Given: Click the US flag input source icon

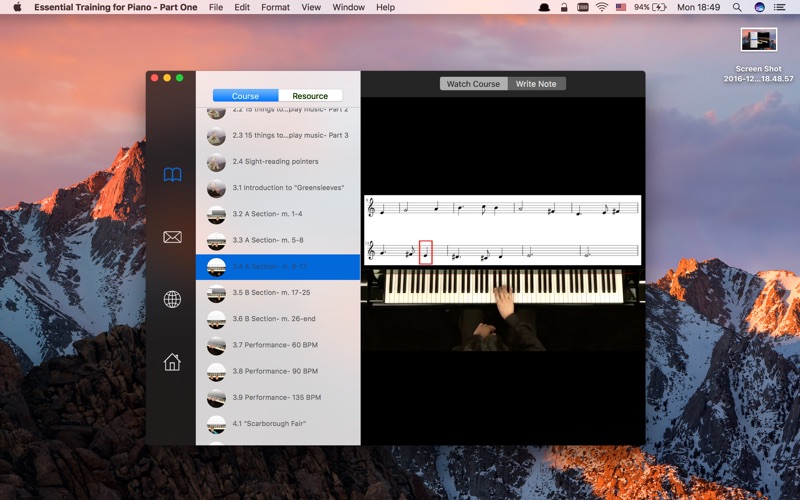Looking at the screenshot, I should point(621,7).
